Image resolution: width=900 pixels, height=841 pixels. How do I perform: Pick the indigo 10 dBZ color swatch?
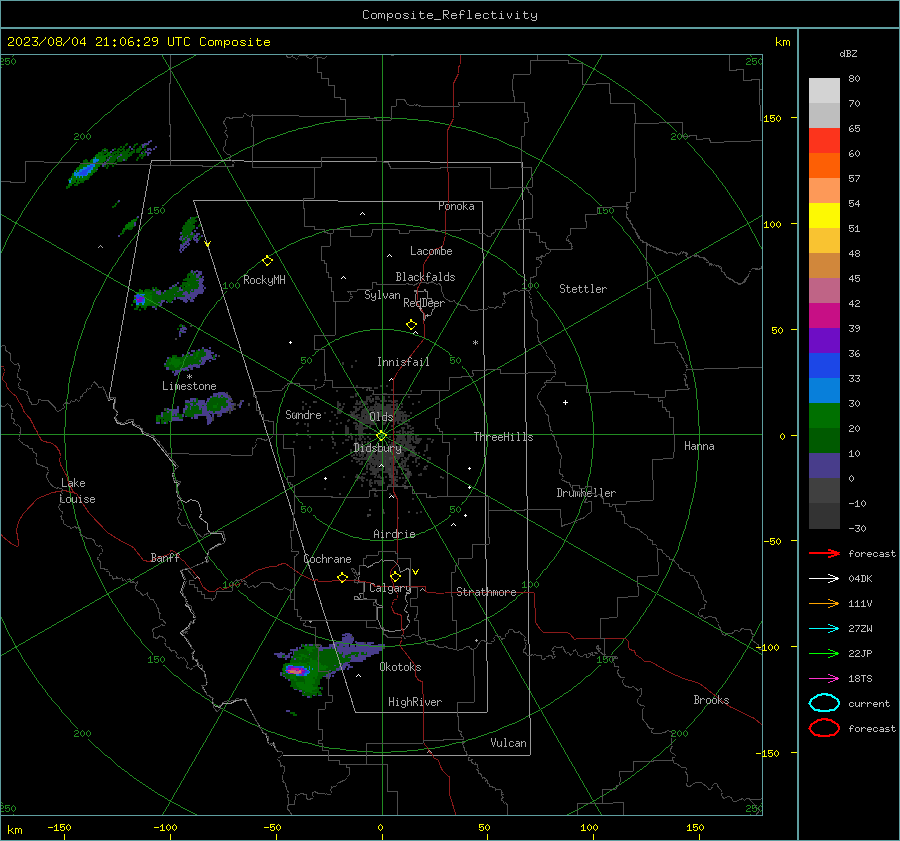pos(824,466)
